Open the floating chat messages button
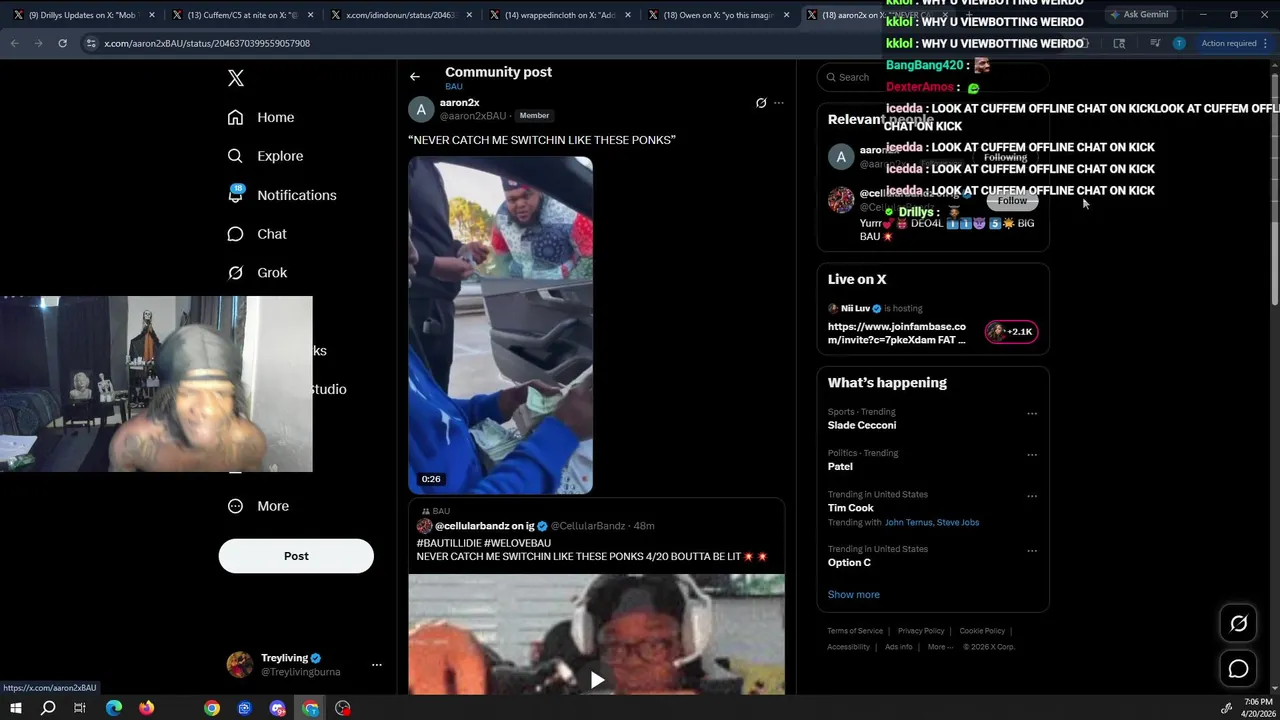 tap(1238, 669)
